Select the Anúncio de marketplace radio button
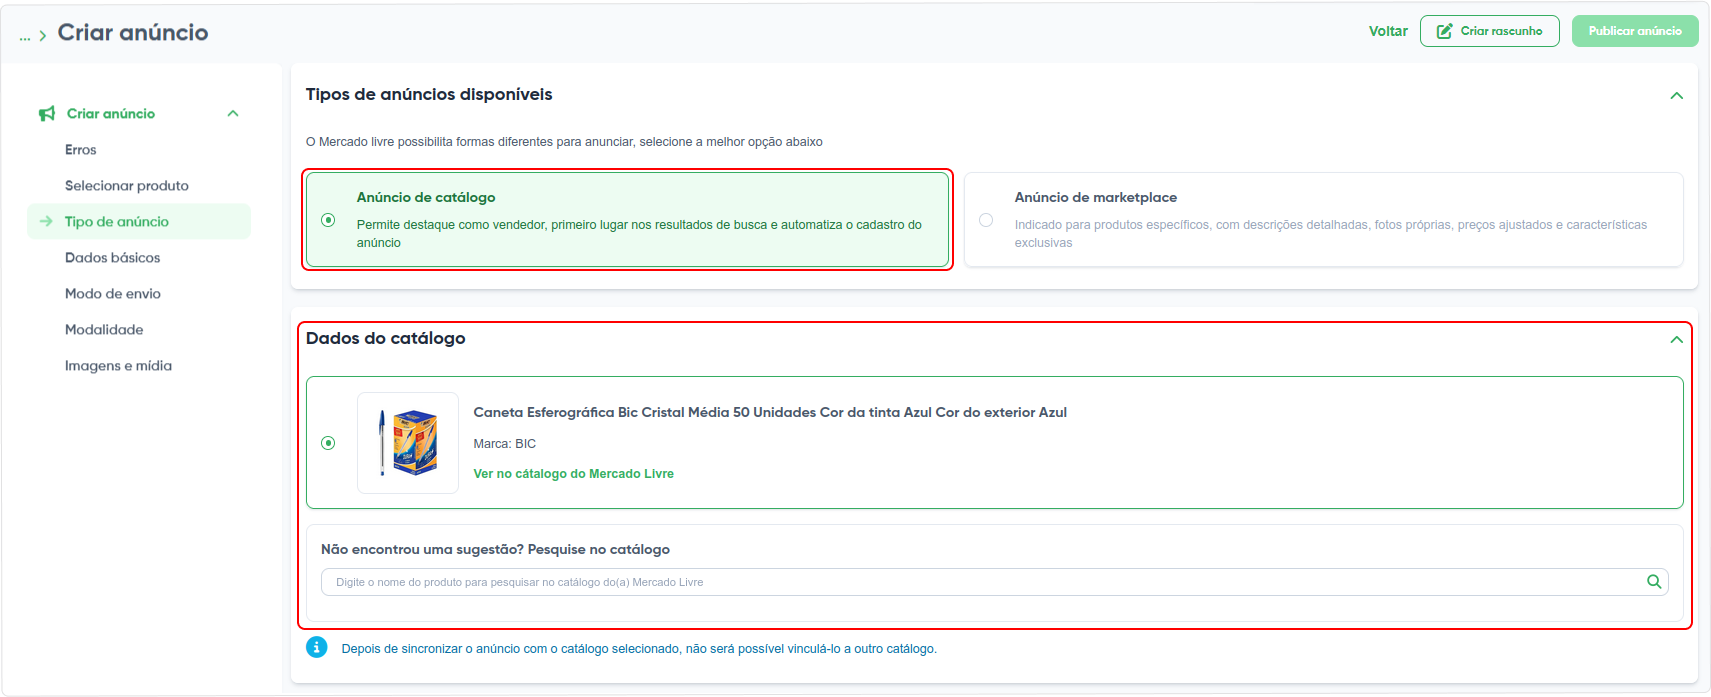Image resolution: width=1711 pixels, height=697 pixels. pos(986,220)
